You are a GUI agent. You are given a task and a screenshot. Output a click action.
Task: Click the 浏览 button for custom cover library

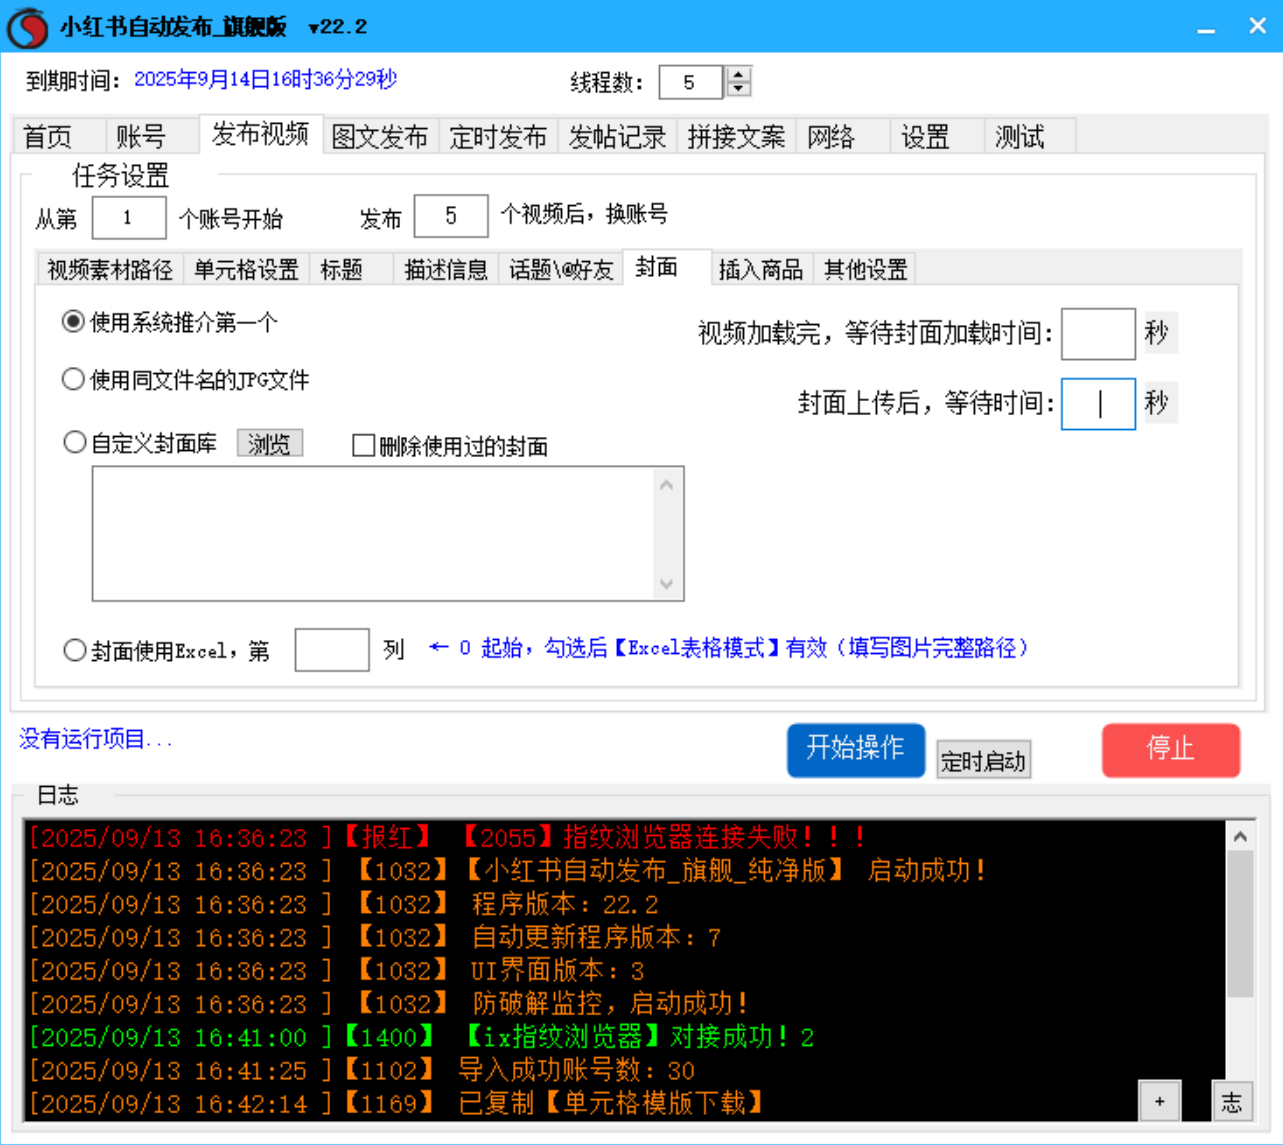tap(269, 443)
